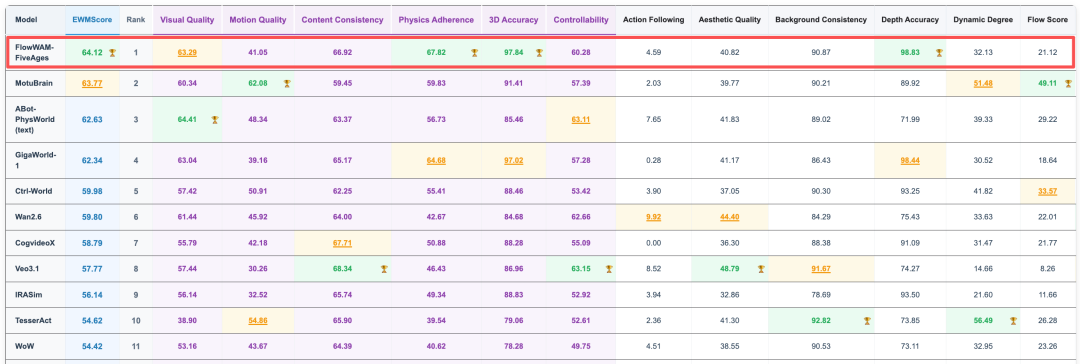Click EWMScore value 62.34

[92, 160]
